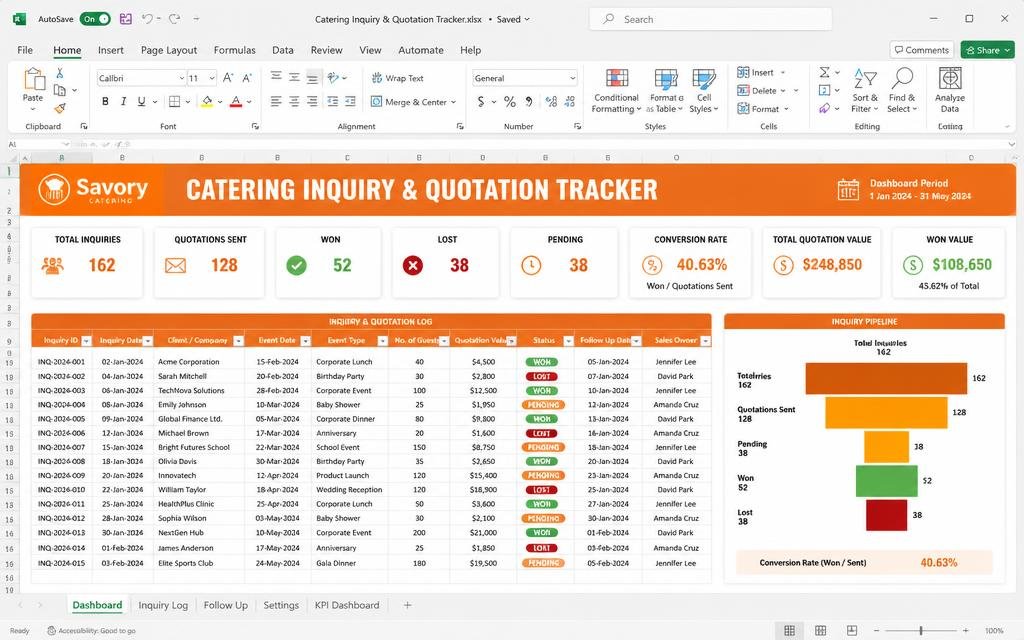Open the Follow Up sheet tab

(225, 605)
